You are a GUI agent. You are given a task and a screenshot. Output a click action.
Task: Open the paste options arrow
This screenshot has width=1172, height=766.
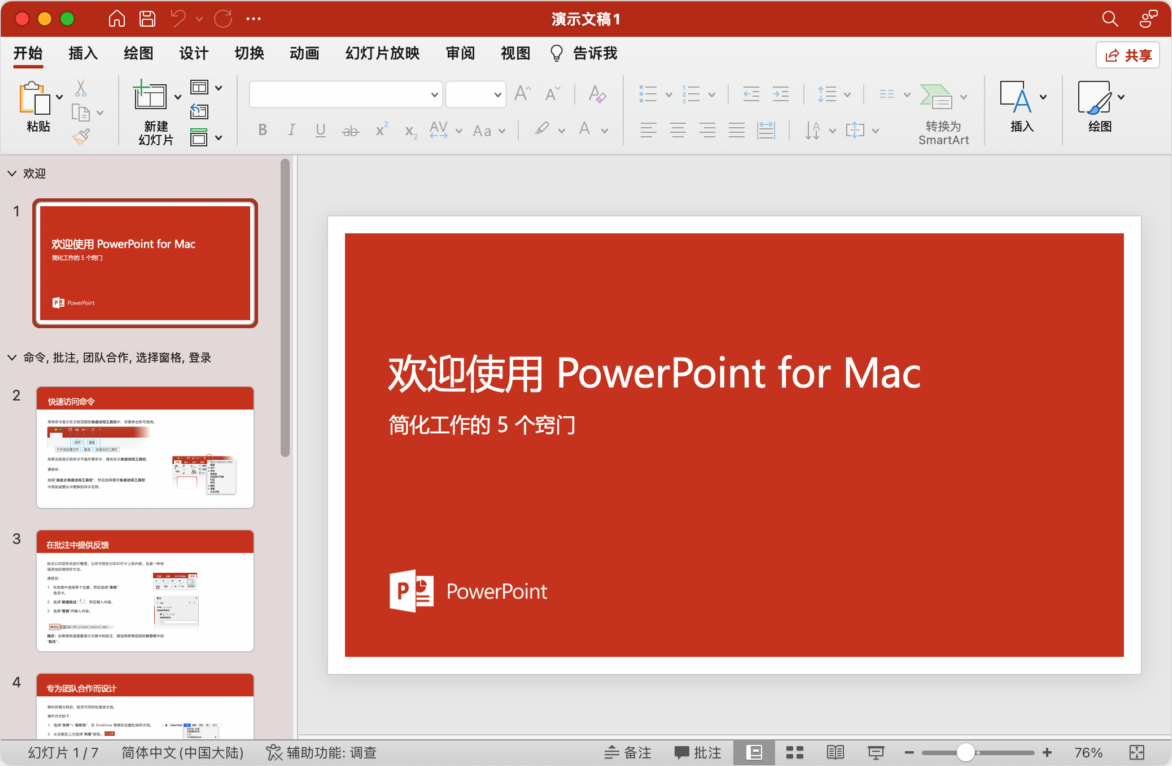(x=60, y=96)
